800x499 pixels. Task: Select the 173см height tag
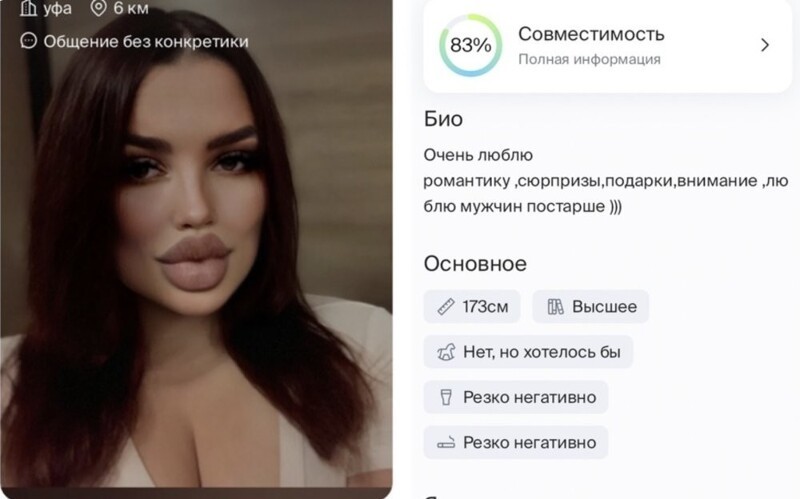[472, 307]
